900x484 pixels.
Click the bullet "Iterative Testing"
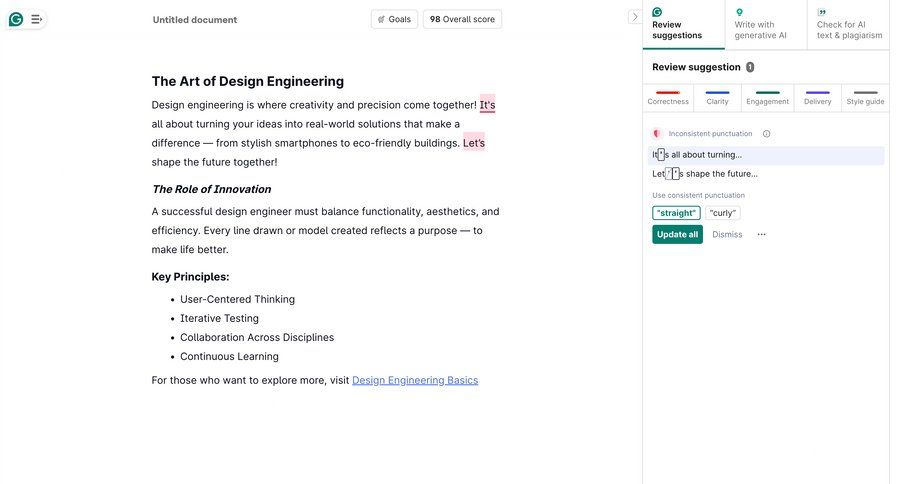219,318
